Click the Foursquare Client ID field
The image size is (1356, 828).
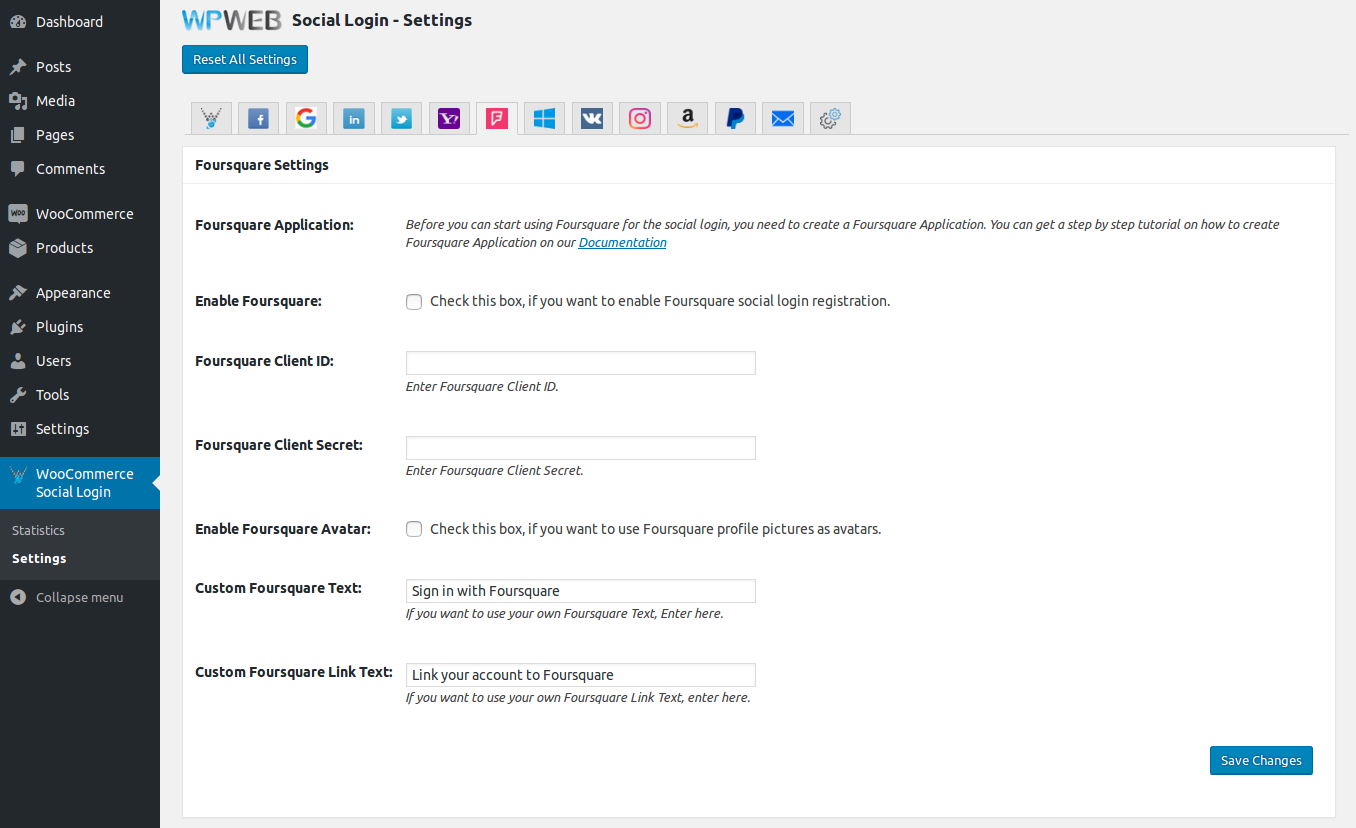point(580,363)
